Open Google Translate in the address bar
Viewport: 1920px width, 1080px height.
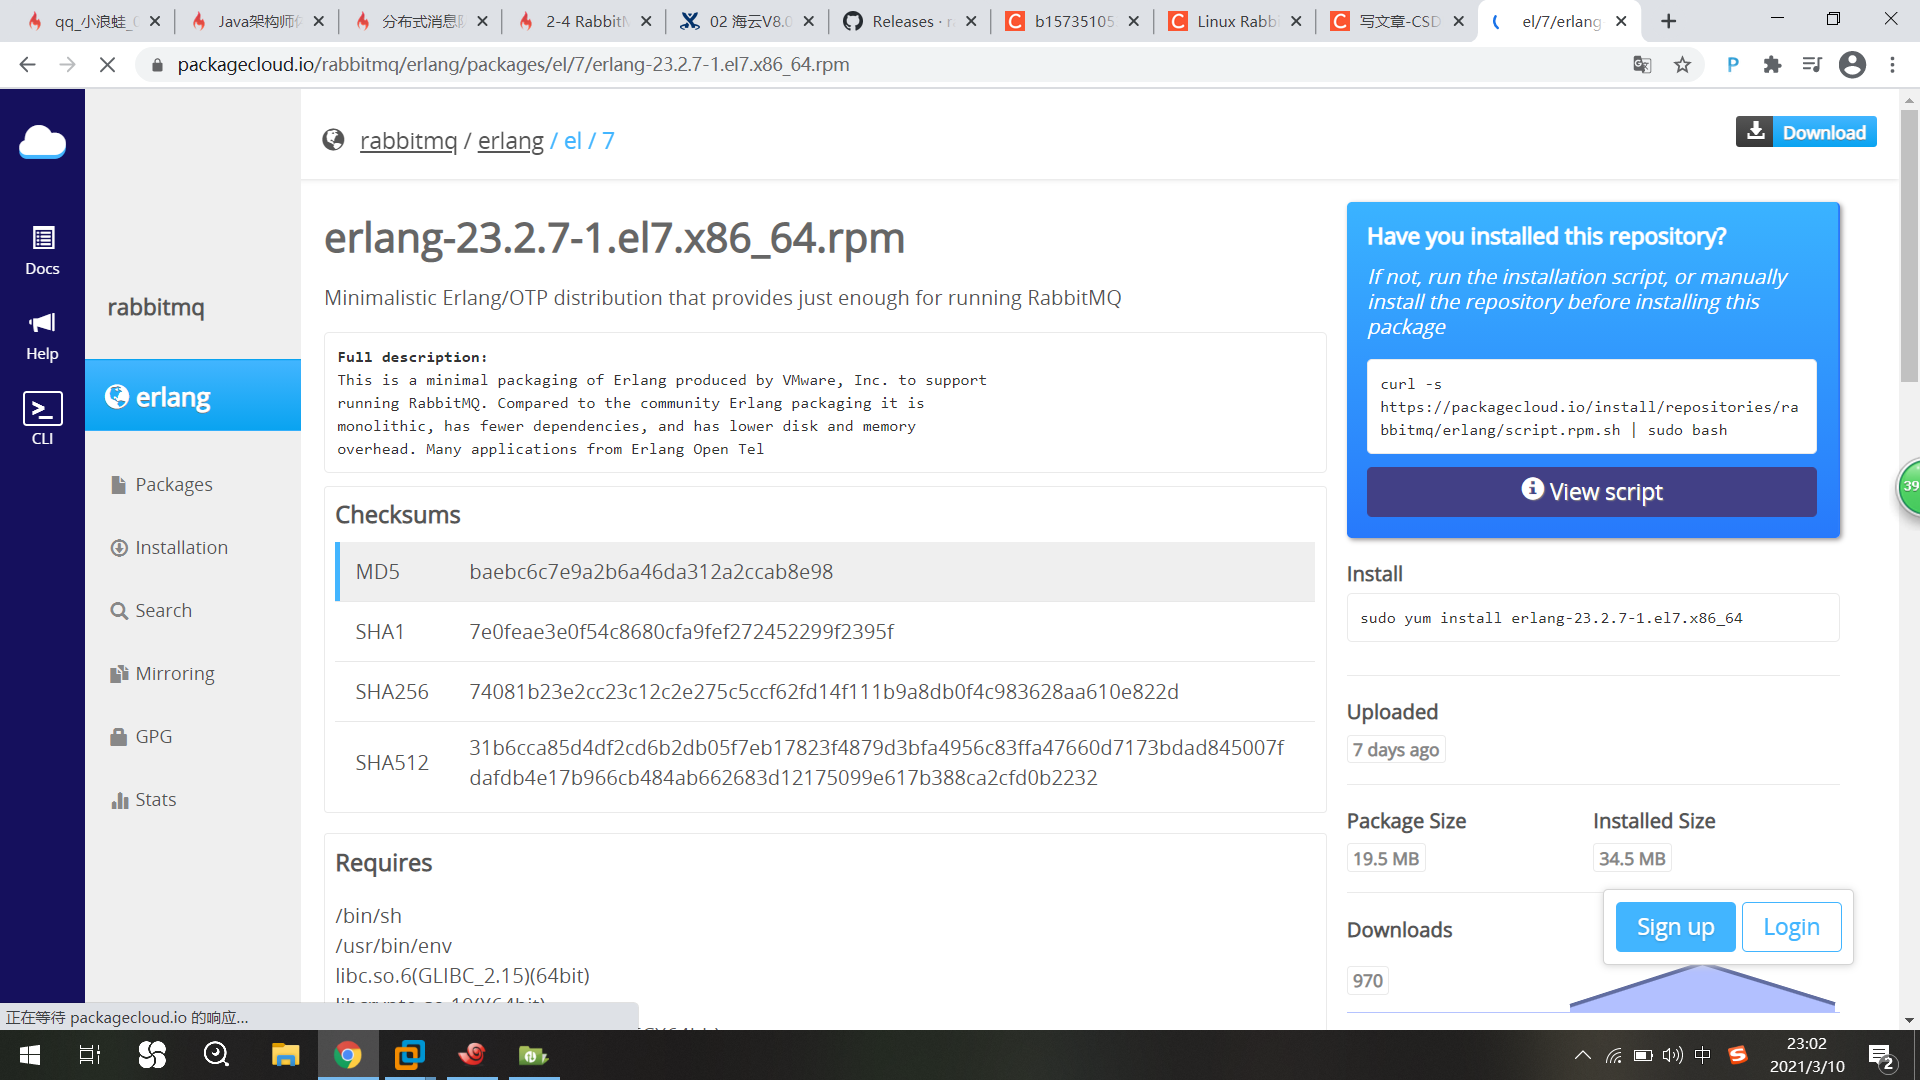1641,64
